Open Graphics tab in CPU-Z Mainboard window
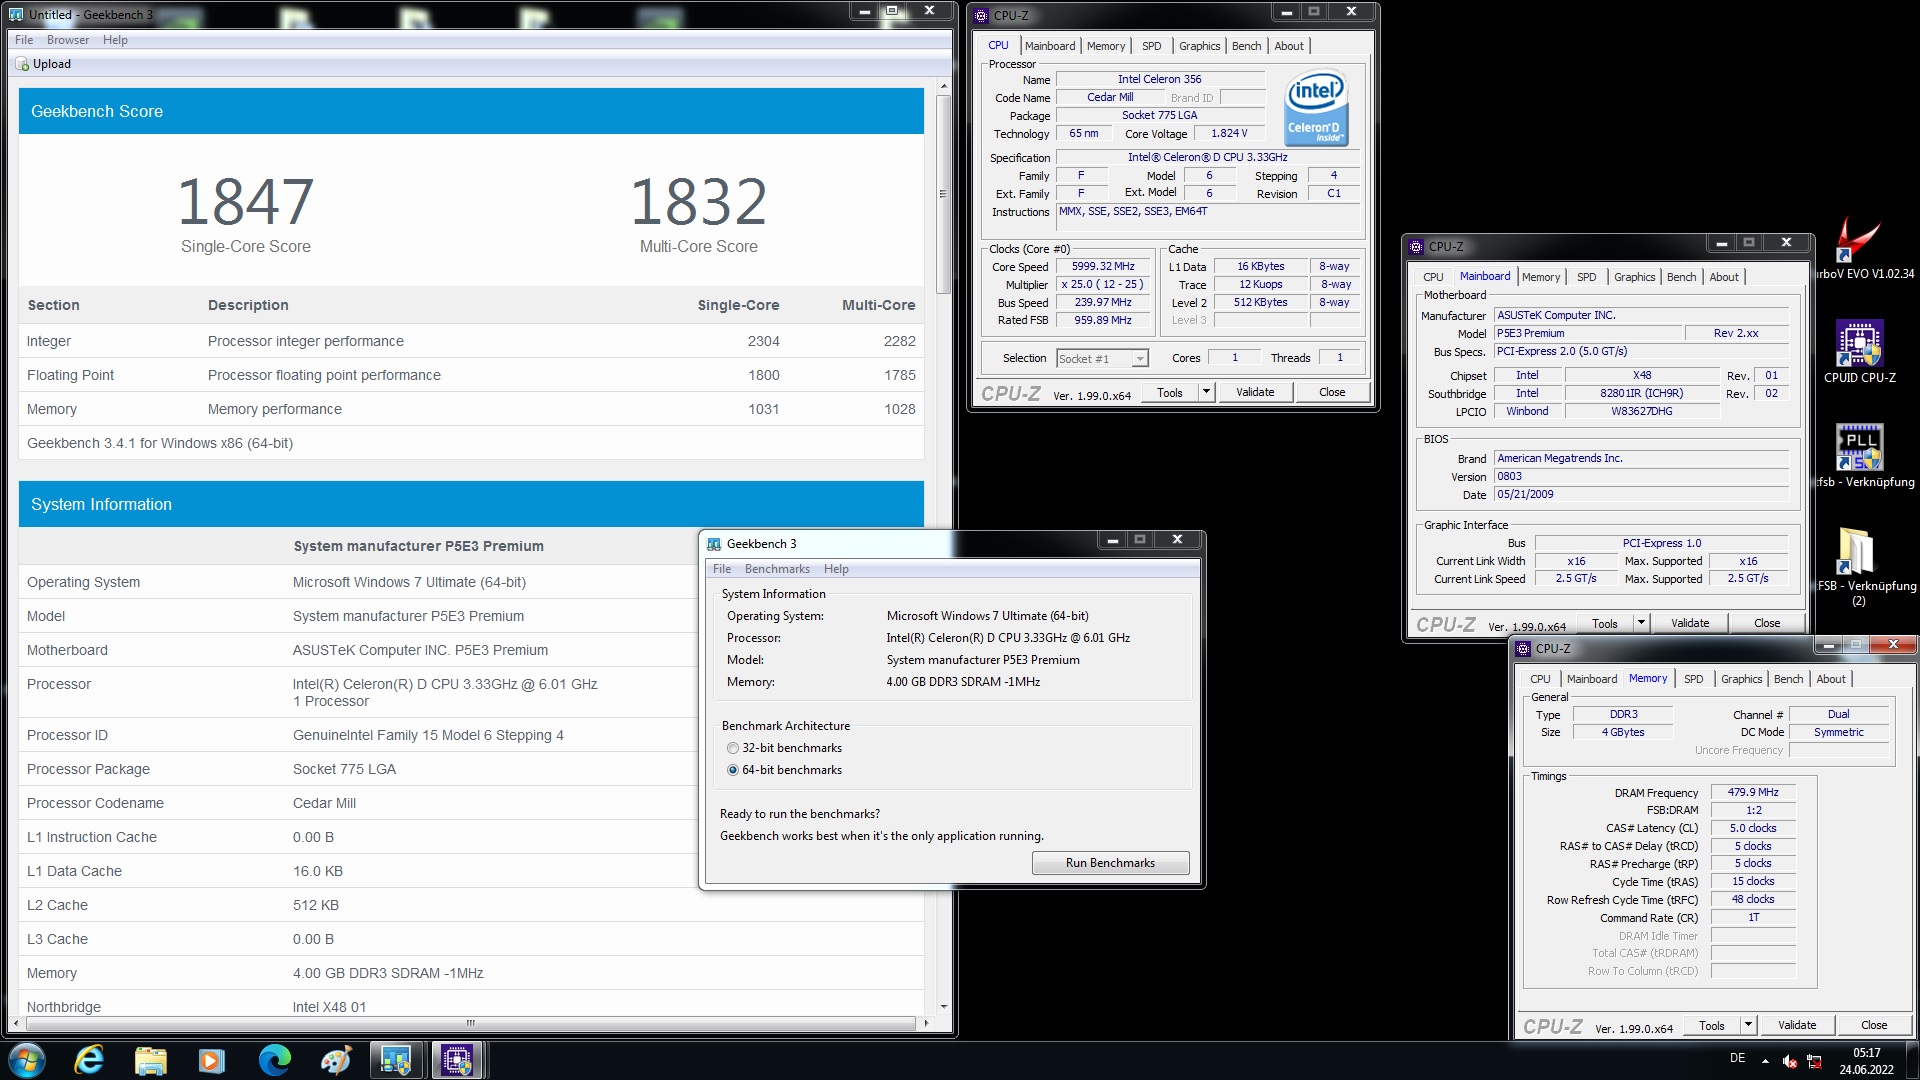Screen dimensions: 1920x1080 [1634, 277]
